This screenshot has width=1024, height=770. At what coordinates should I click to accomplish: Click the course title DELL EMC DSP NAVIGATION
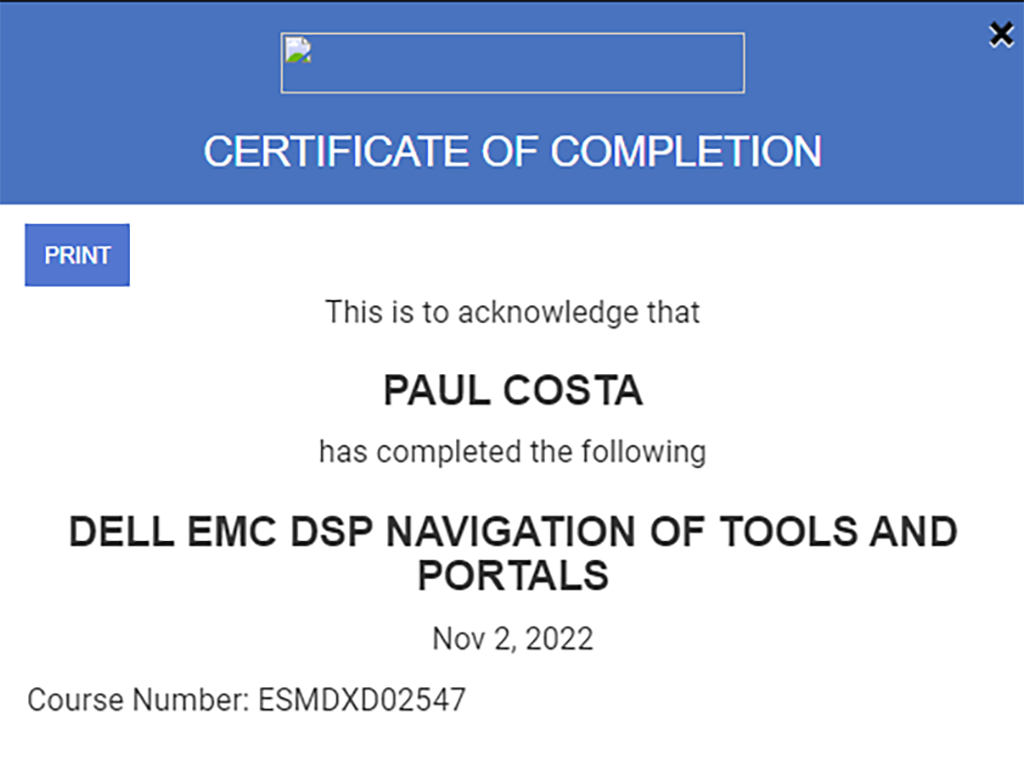(x=513, y=553)
